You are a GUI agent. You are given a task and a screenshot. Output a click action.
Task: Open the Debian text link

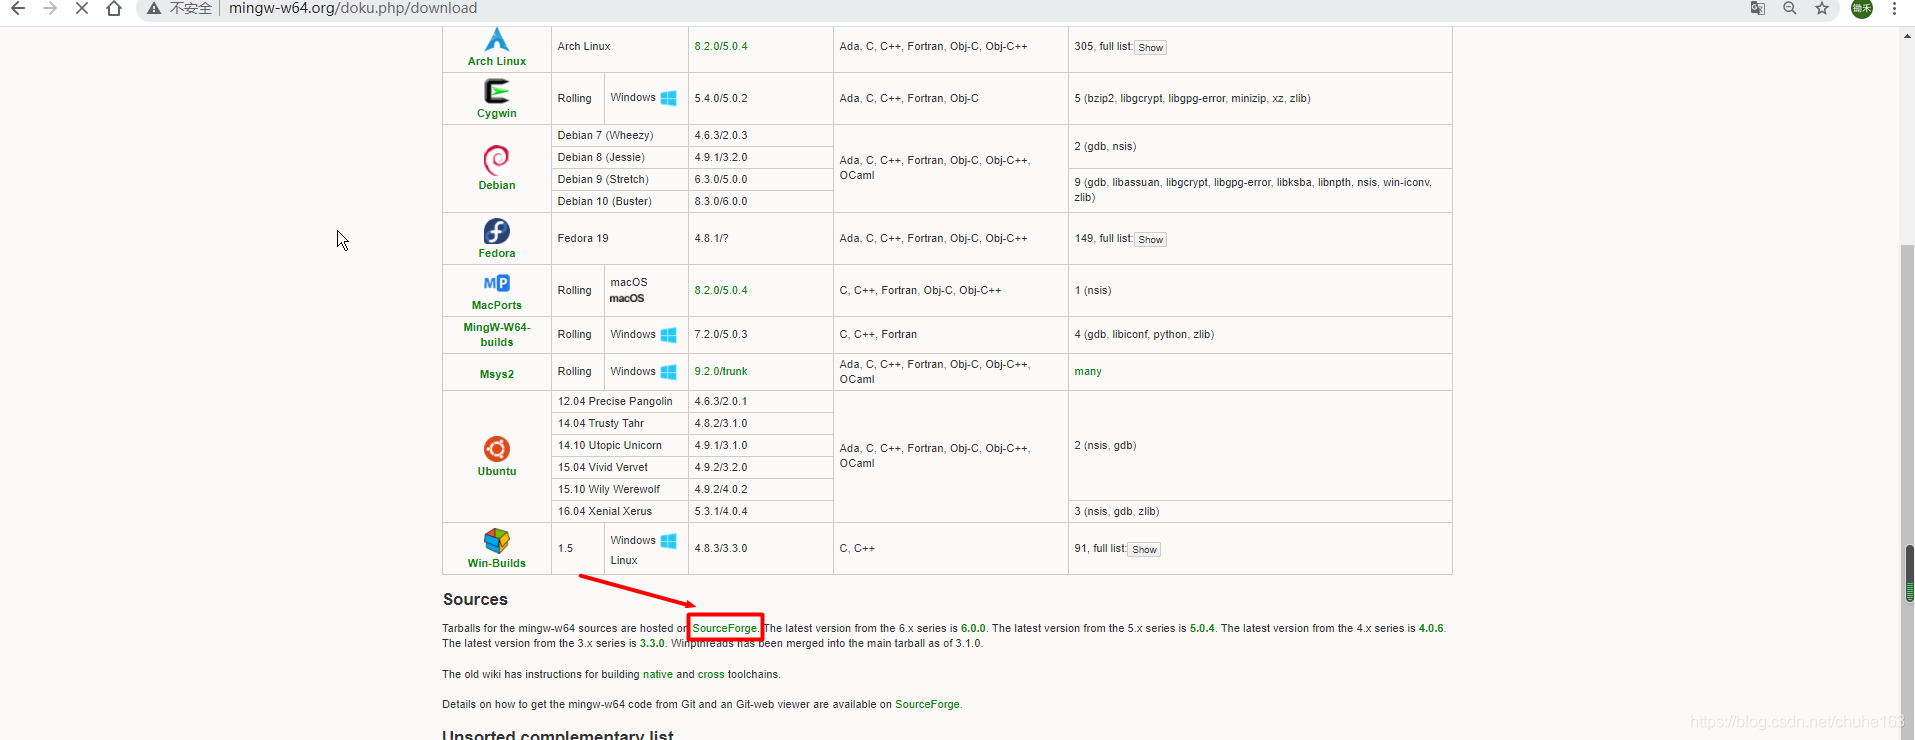pyautogui.click(x=497, y=185)
